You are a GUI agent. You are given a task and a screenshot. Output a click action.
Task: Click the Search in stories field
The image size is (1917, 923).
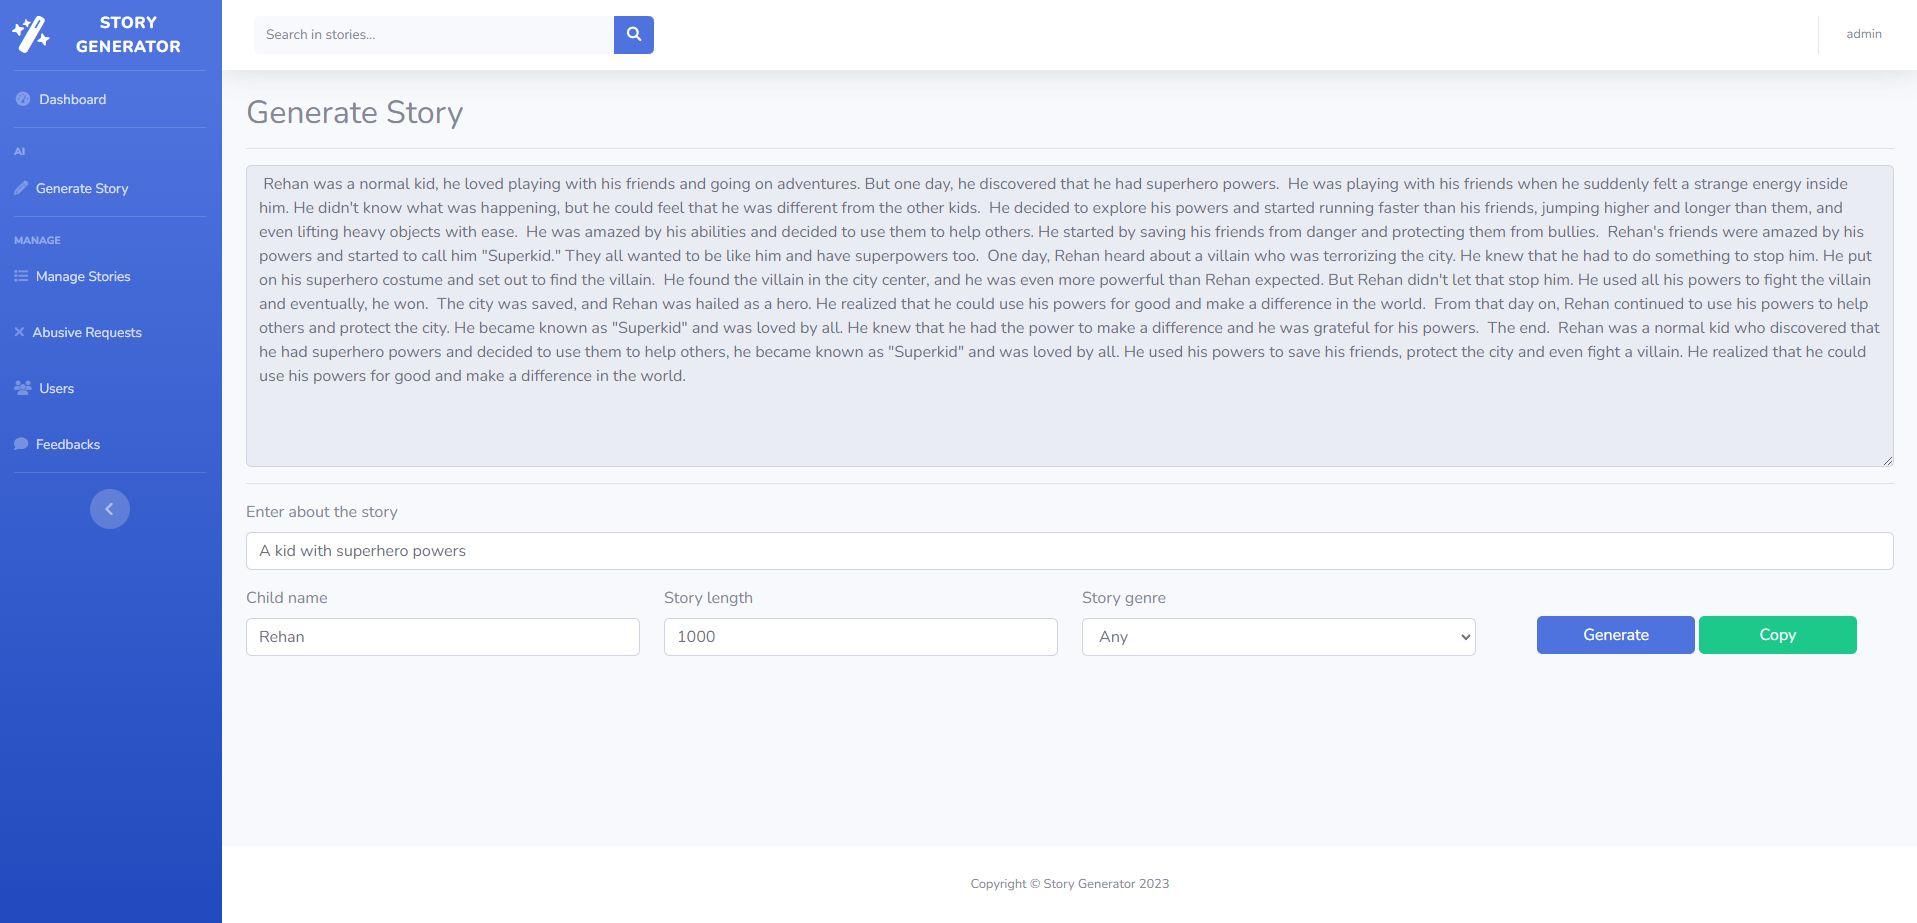433,35
